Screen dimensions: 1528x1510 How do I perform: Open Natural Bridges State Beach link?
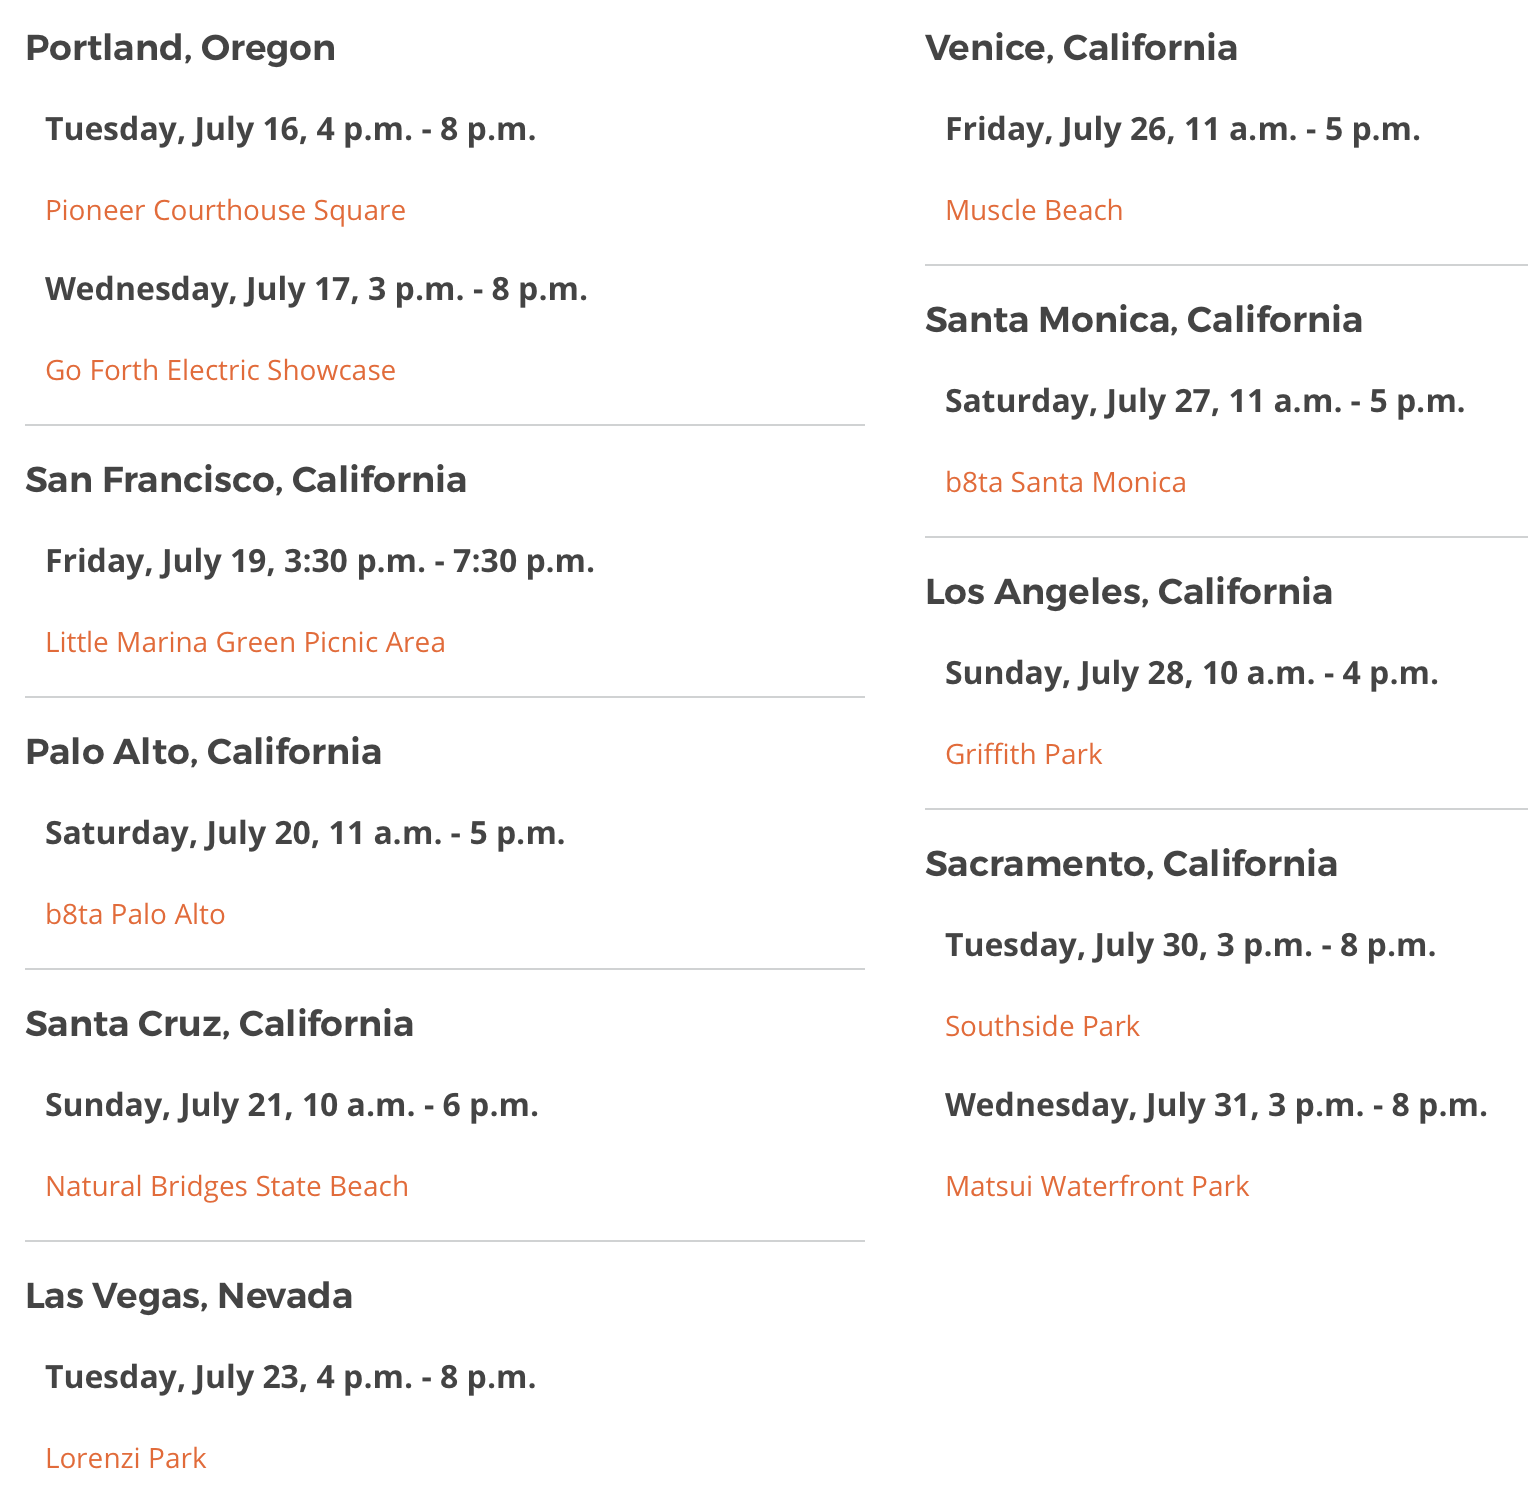click(227, 1187)
